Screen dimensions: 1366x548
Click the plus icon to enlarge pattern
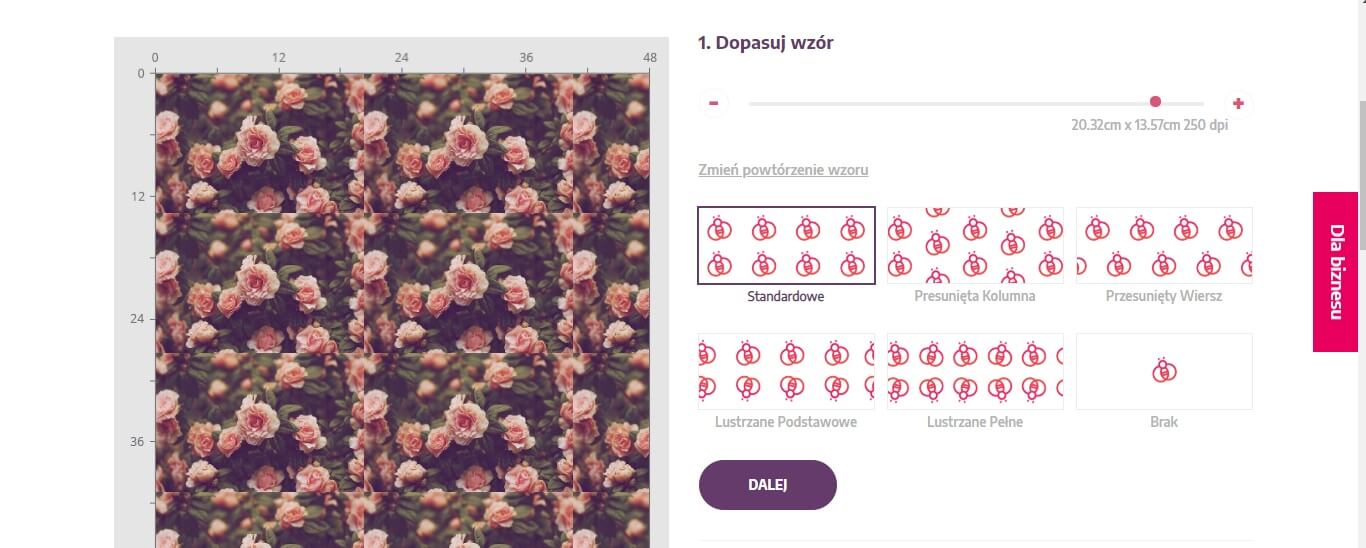tap(1238, 103)
